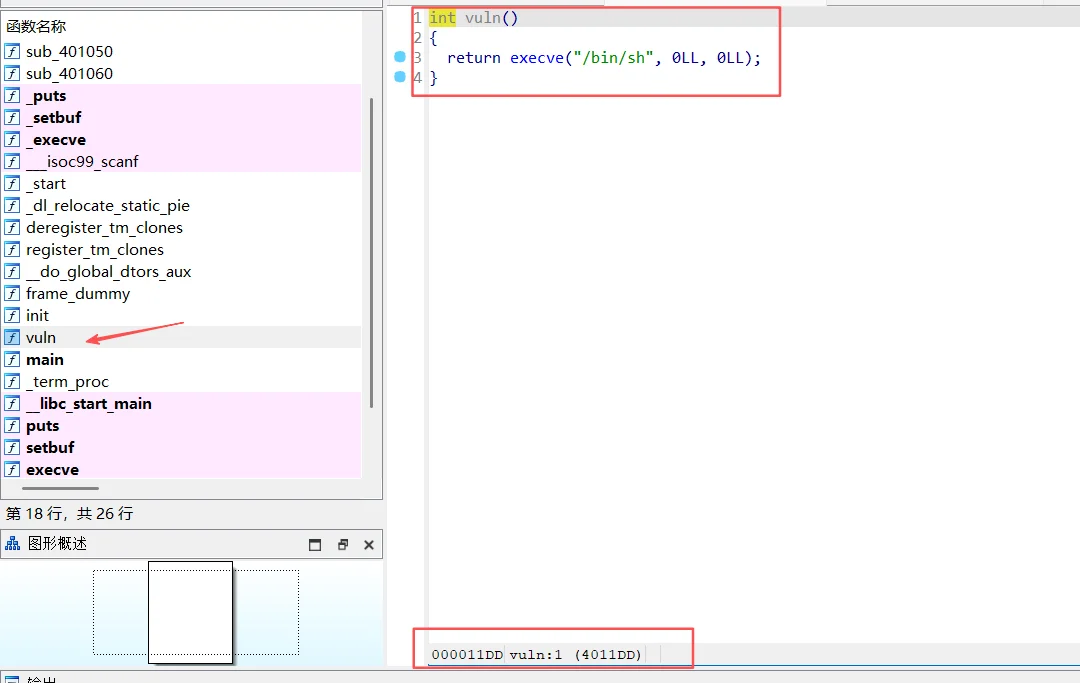The height and width of the screenshot is (683, 1080).
Task: Click the white viewport rectangle in graph overview
Action: click(190, 611)
